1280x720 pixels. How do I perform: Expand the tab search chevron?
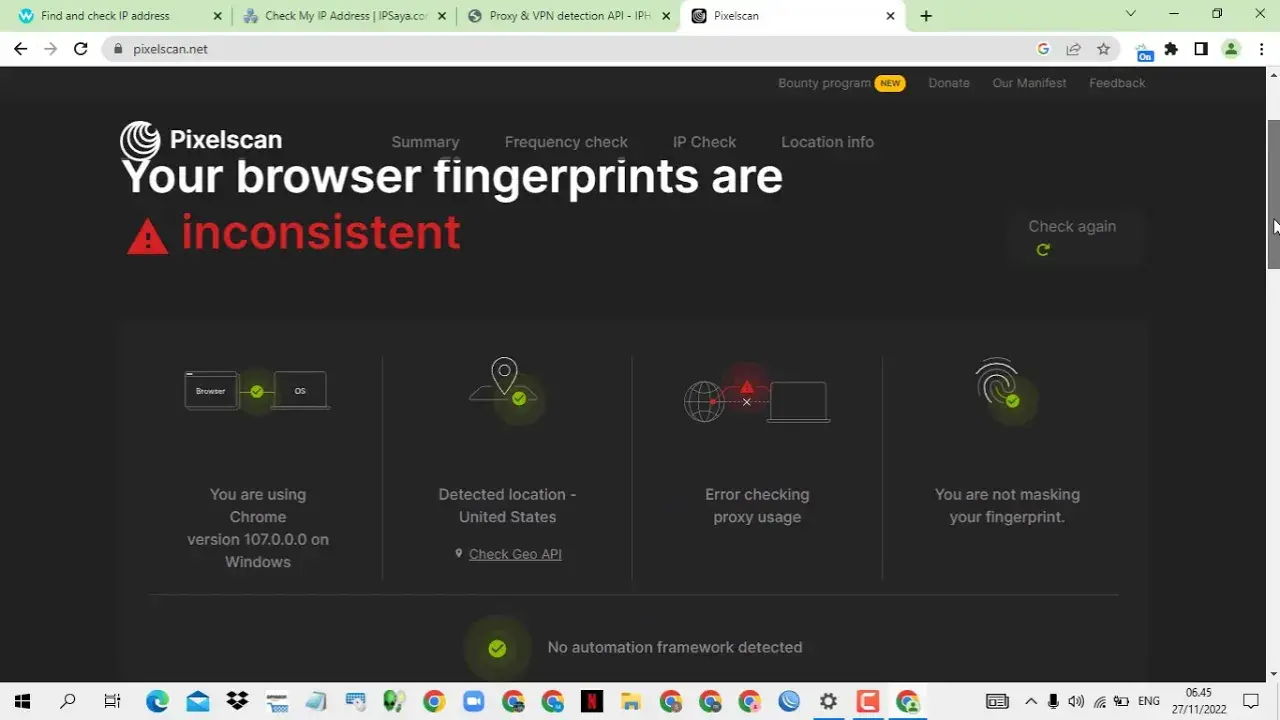coord(1131,14)
